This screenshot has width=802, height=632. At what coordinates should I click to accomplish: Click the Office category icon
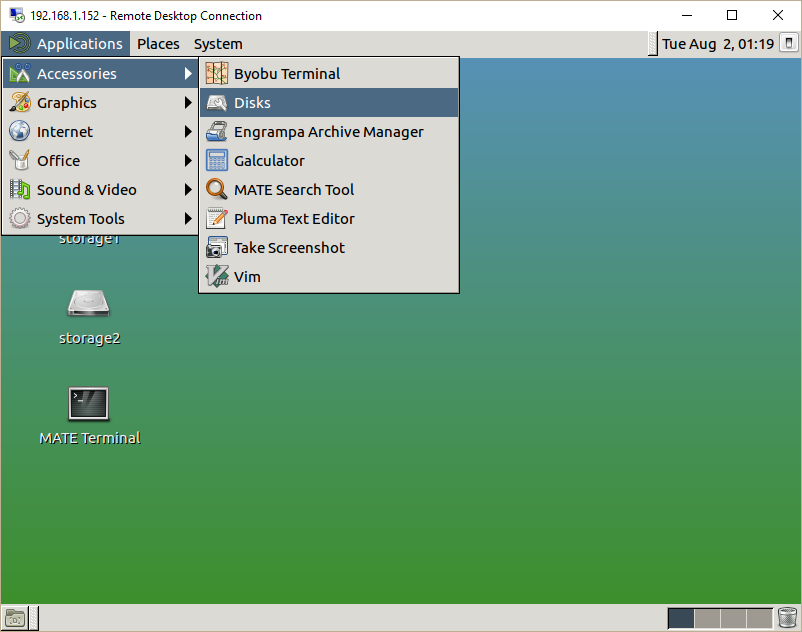(19, 161)
